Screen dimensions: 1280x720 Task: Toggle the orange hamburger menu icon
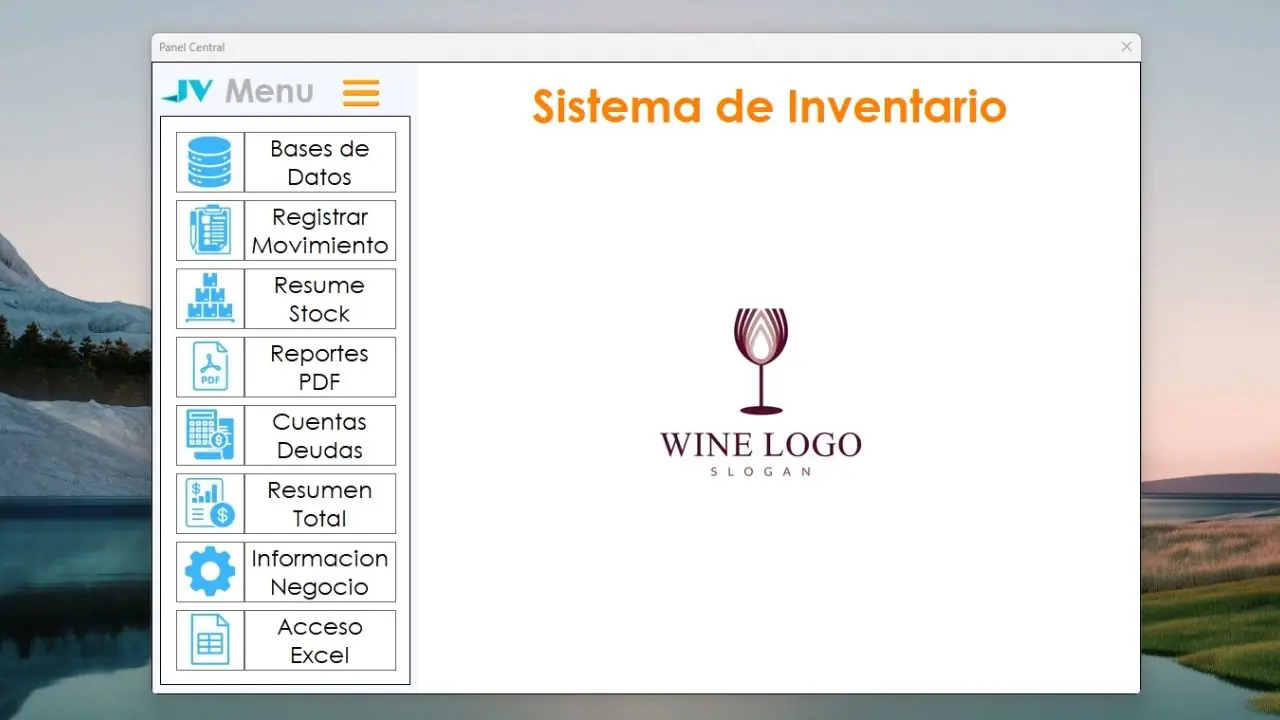point(361,93)
